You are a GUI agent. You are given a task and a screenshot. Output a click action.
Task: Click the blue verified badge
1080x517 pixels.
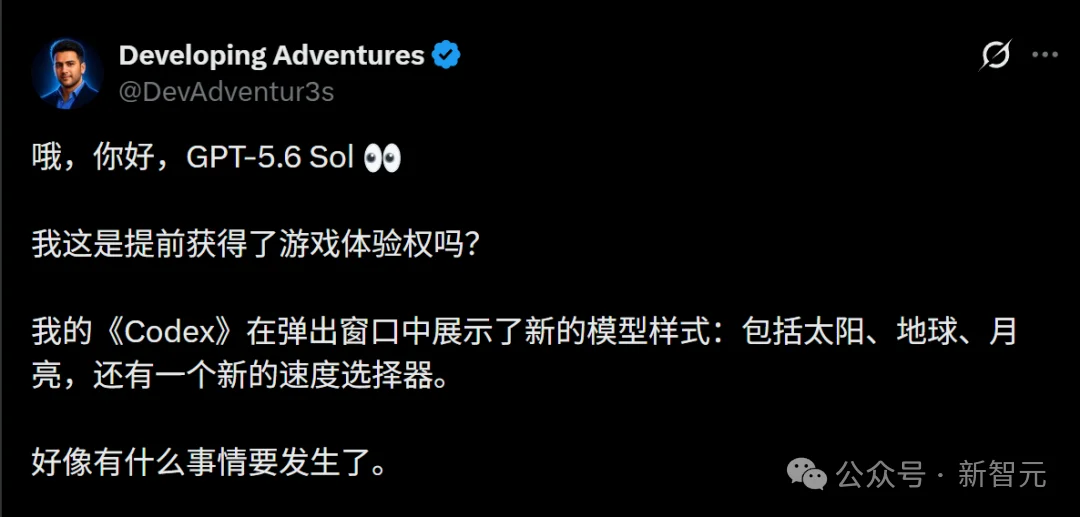coord(446,55)
